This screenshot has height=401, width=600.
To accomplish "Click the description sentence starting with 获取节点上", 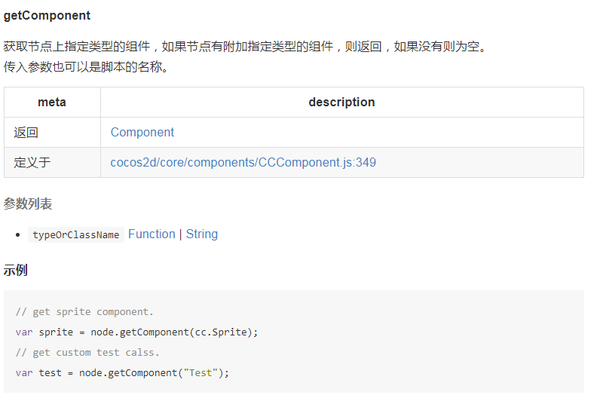I will point(245,47).
